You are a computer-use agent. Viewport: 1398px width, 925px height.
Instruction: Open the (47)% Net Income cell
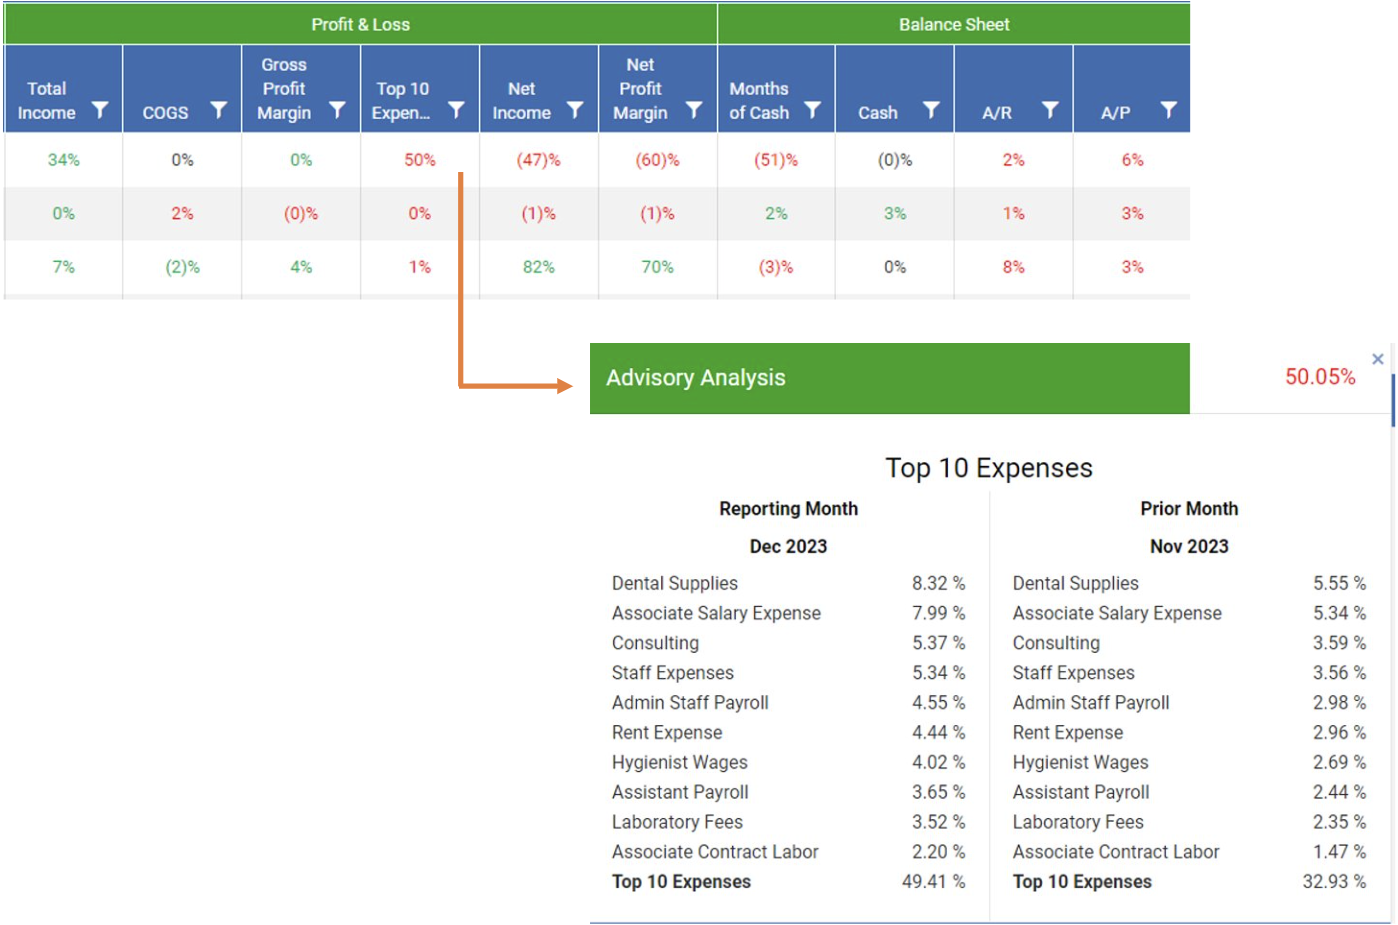click(538, 160)
